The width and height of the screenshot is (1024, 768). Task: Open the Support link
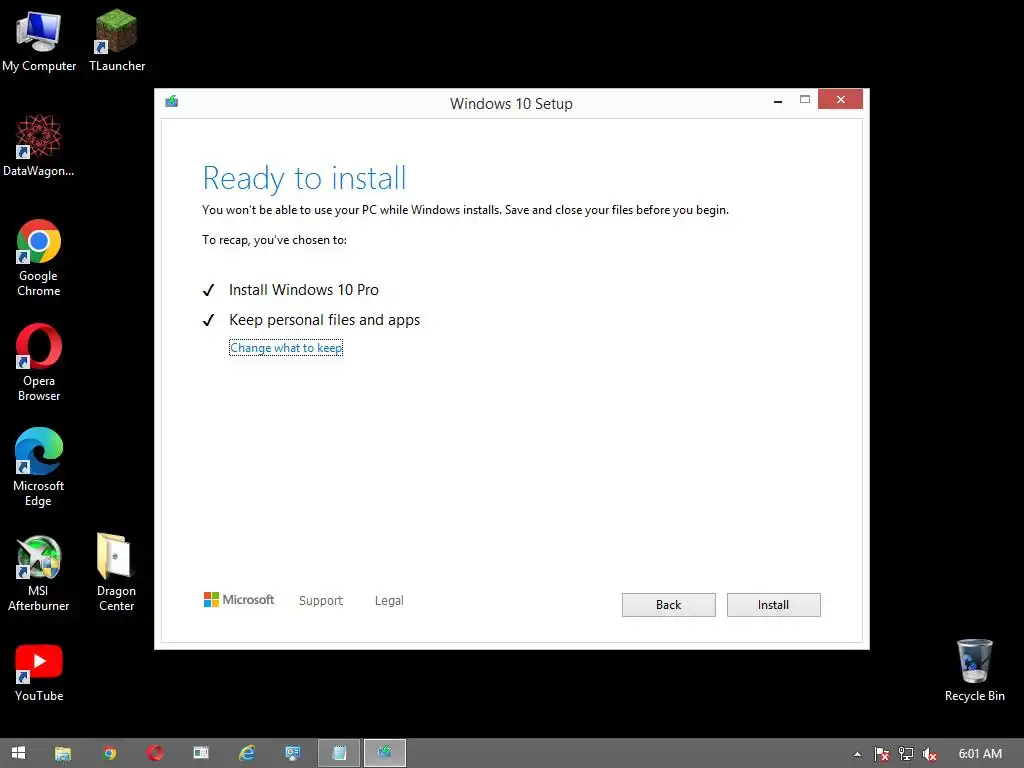(321, 600)
